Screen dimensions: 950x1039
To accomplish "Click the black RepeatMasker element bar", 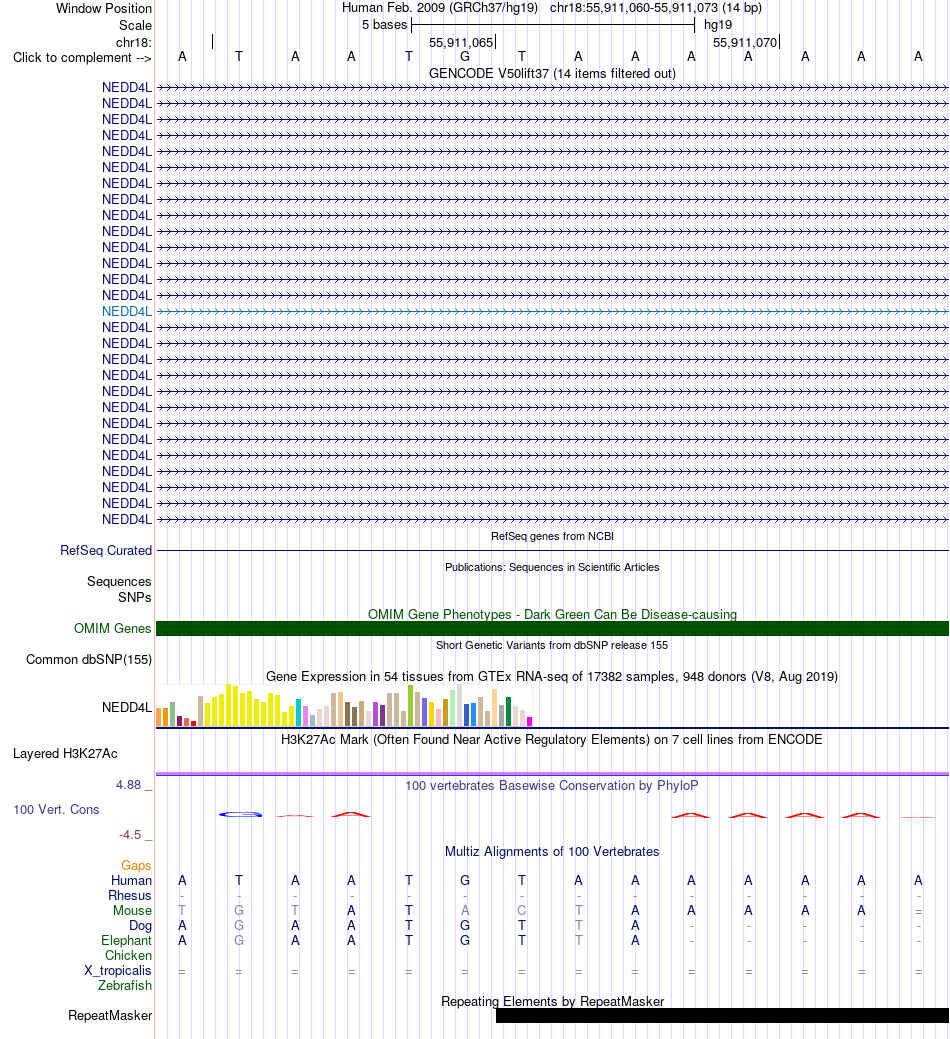I will click(x=722, y=1015).
